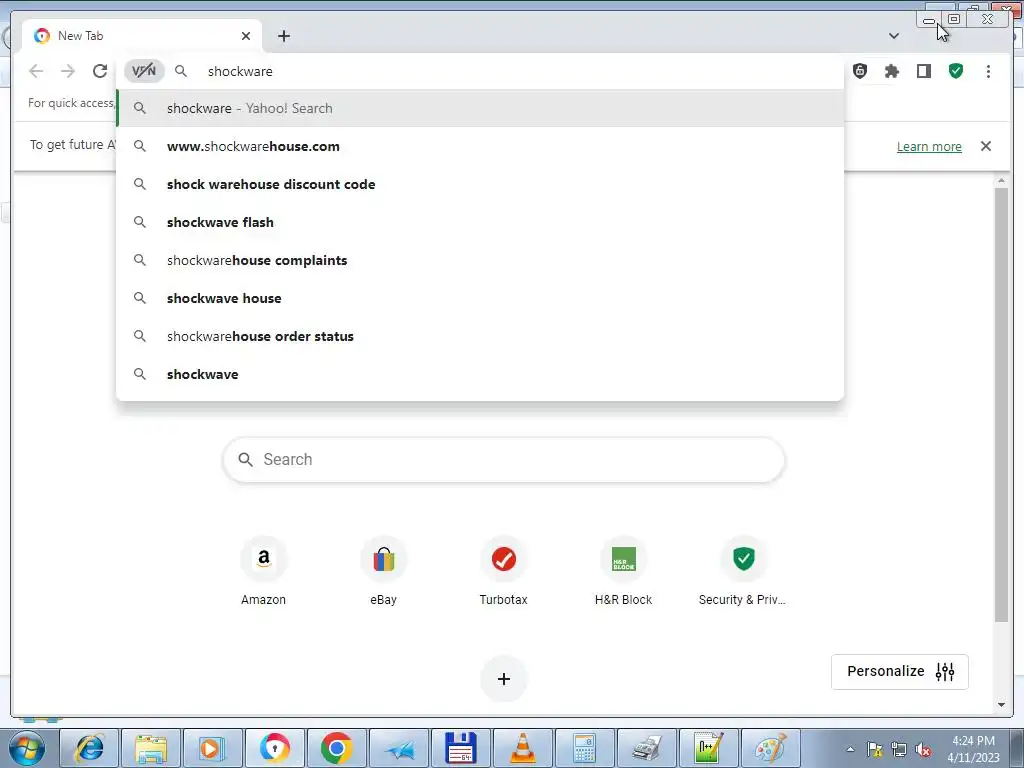This screenshot has width=1024, height=768.
Task: Open Windows Explorer folder in taskbar
Action: [x=151, y=748]
